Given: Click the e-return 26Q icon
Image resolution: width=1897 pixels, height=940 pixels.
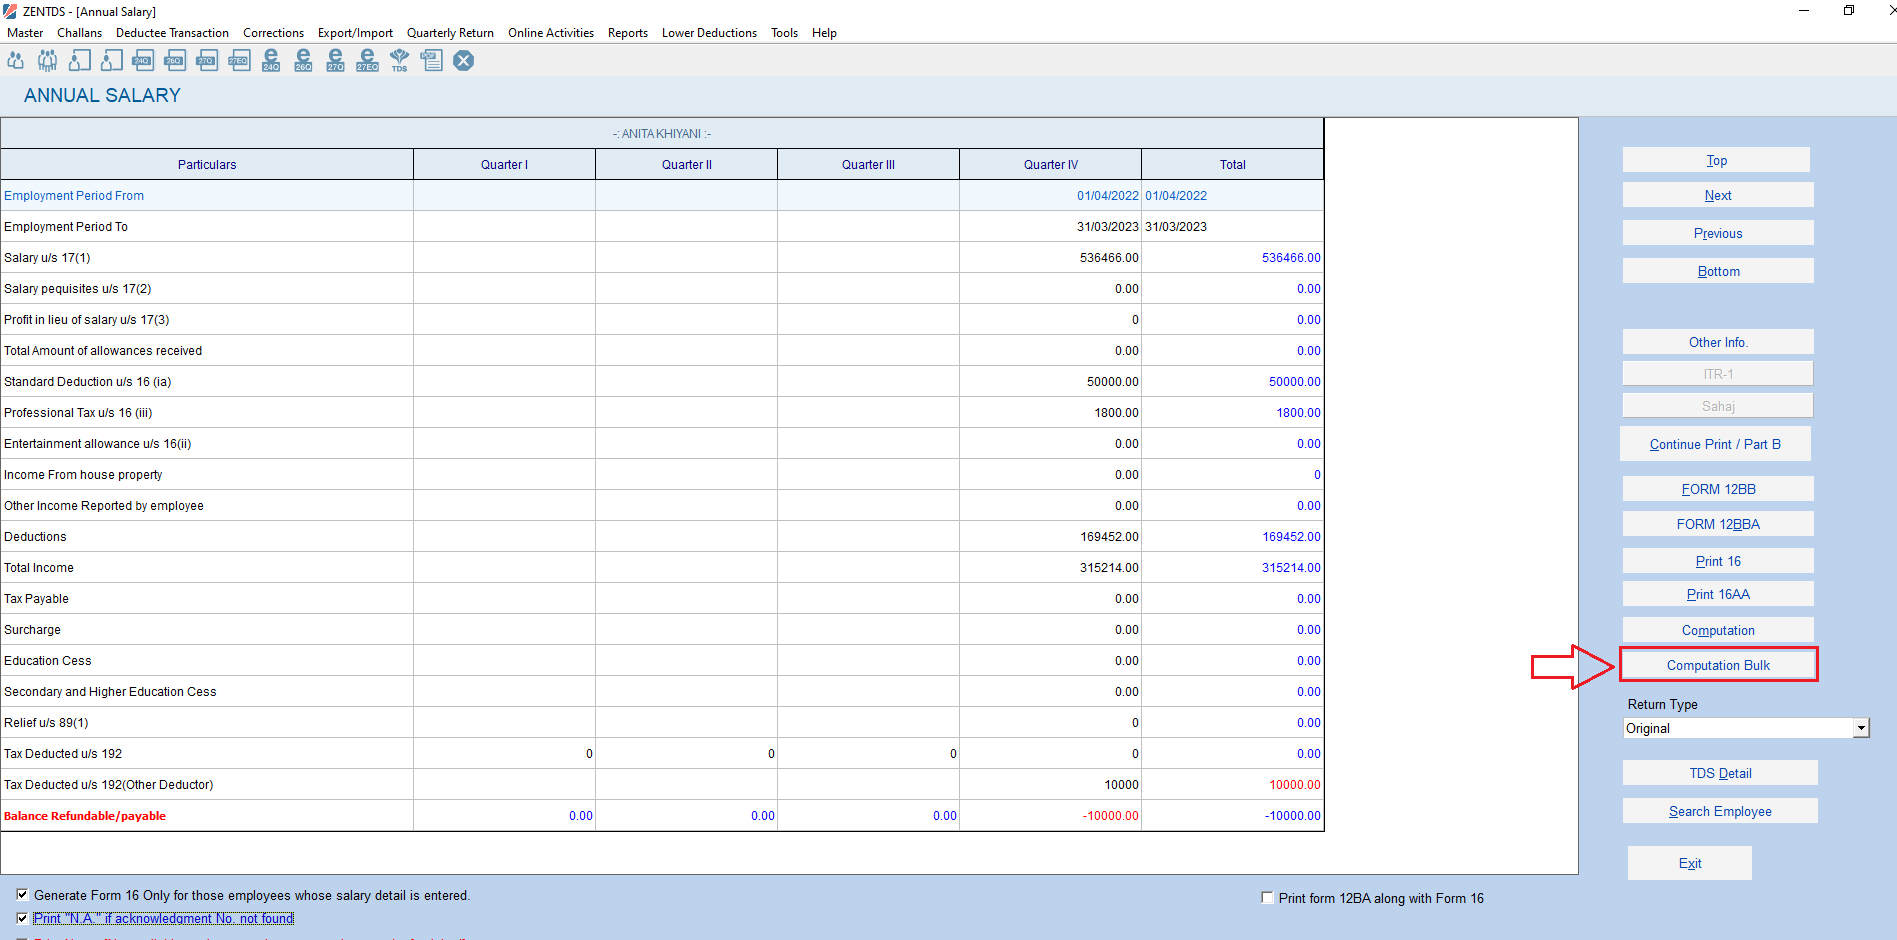Looking at the screenshot, I should (303, 61).
